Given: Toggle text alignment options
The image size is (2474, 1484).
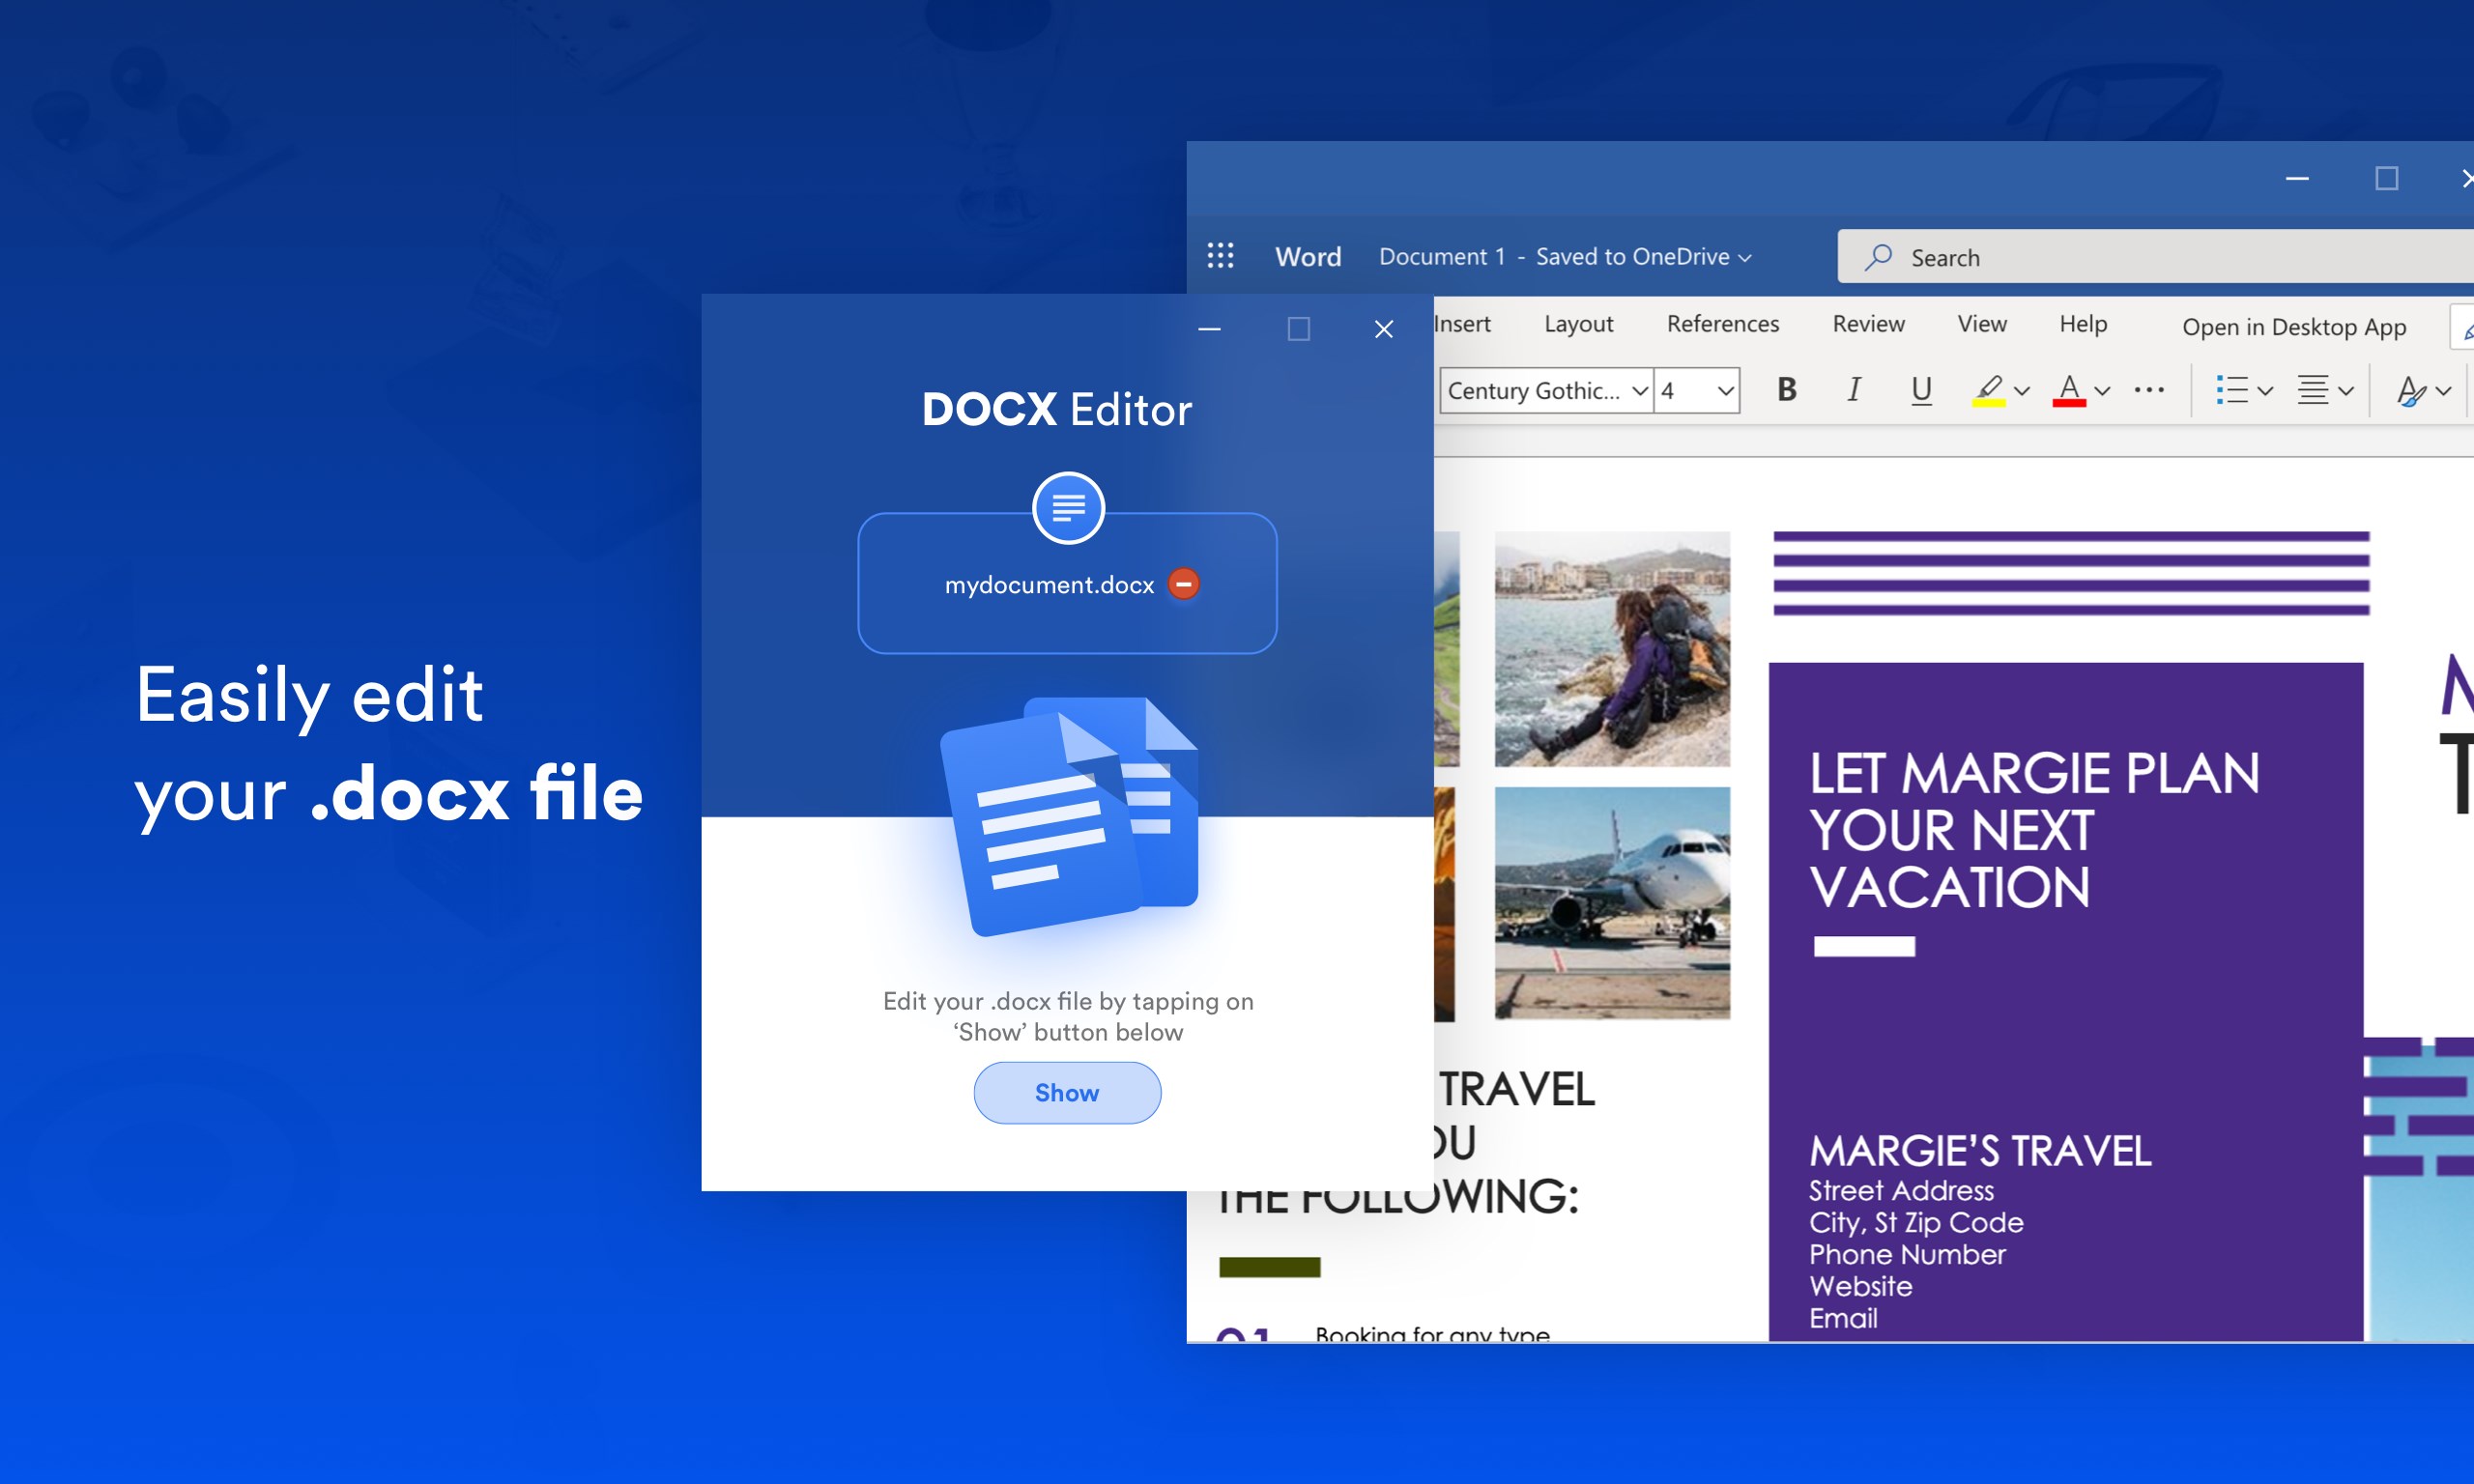Looking at the screenshot, I should coord(2315,389).
